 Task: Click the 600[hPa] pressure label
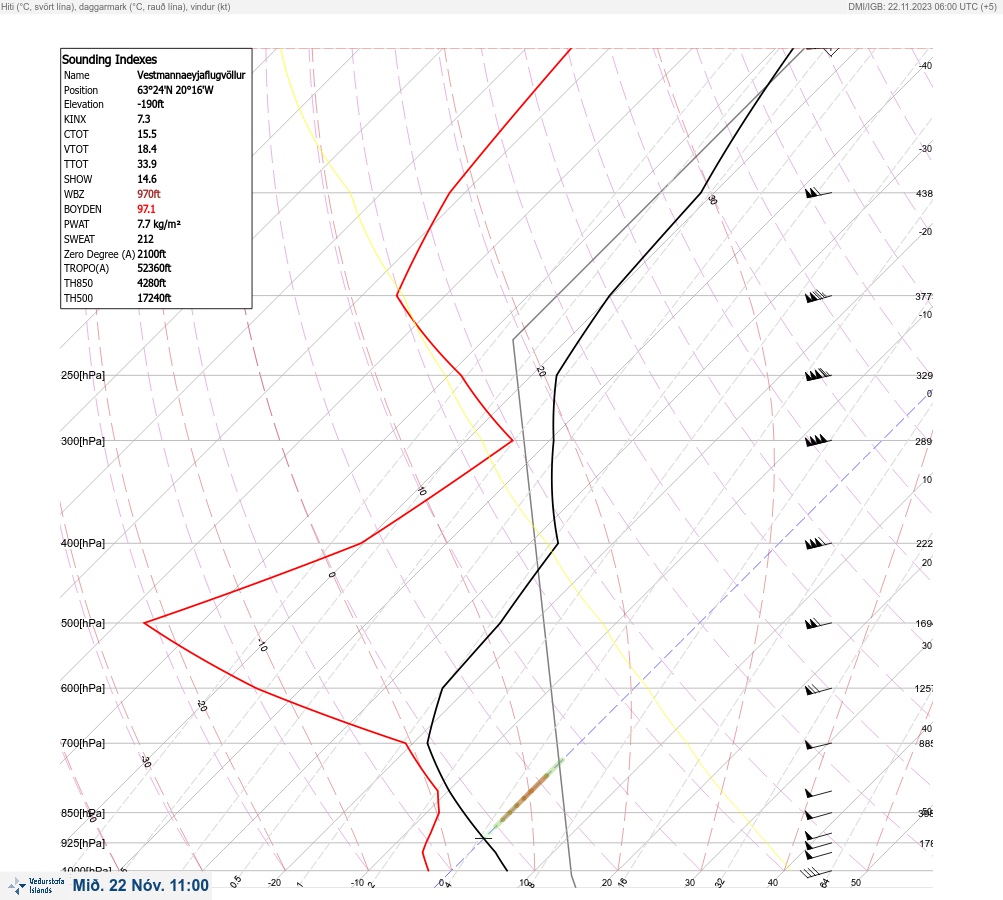(83, 688)
